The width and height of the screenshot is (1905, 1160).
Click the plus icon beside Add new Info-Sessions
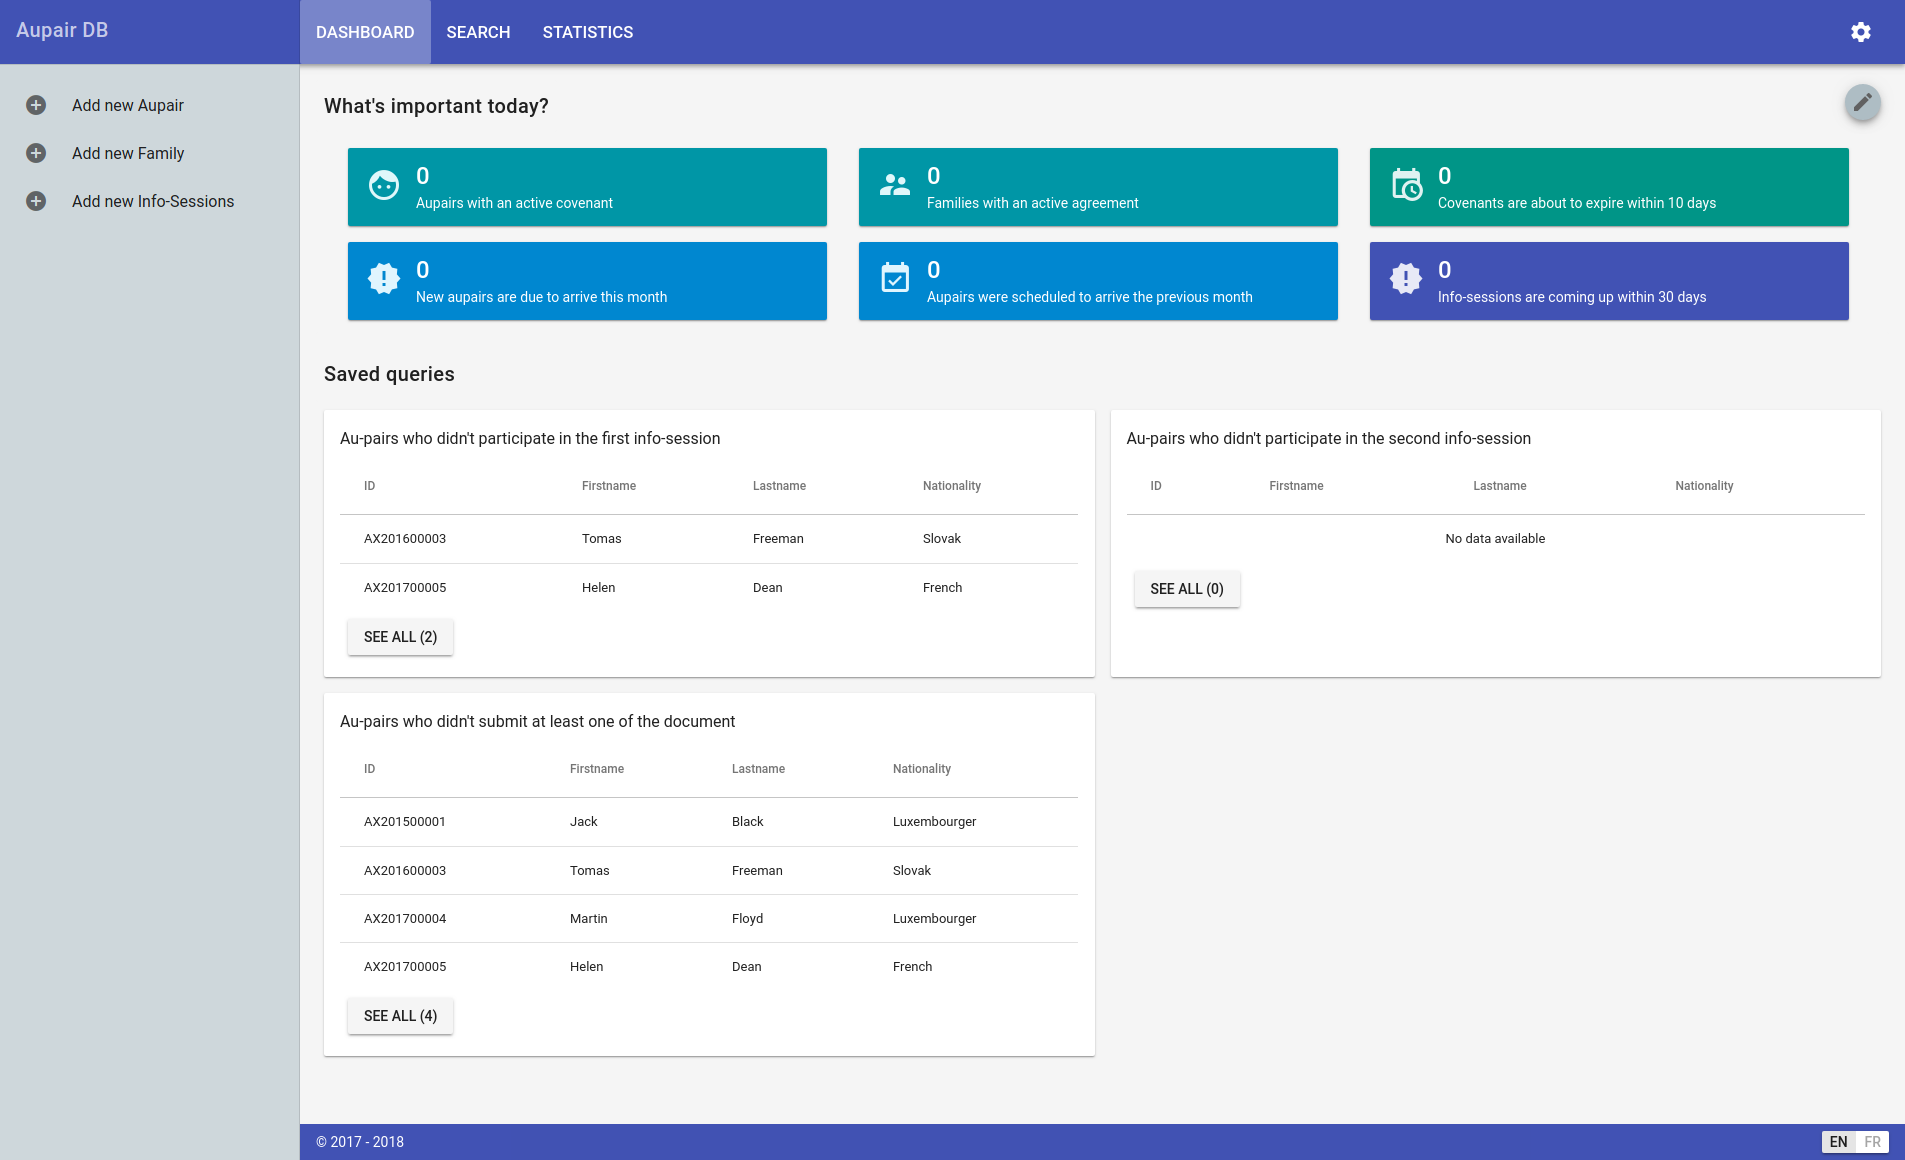(36, 201)
